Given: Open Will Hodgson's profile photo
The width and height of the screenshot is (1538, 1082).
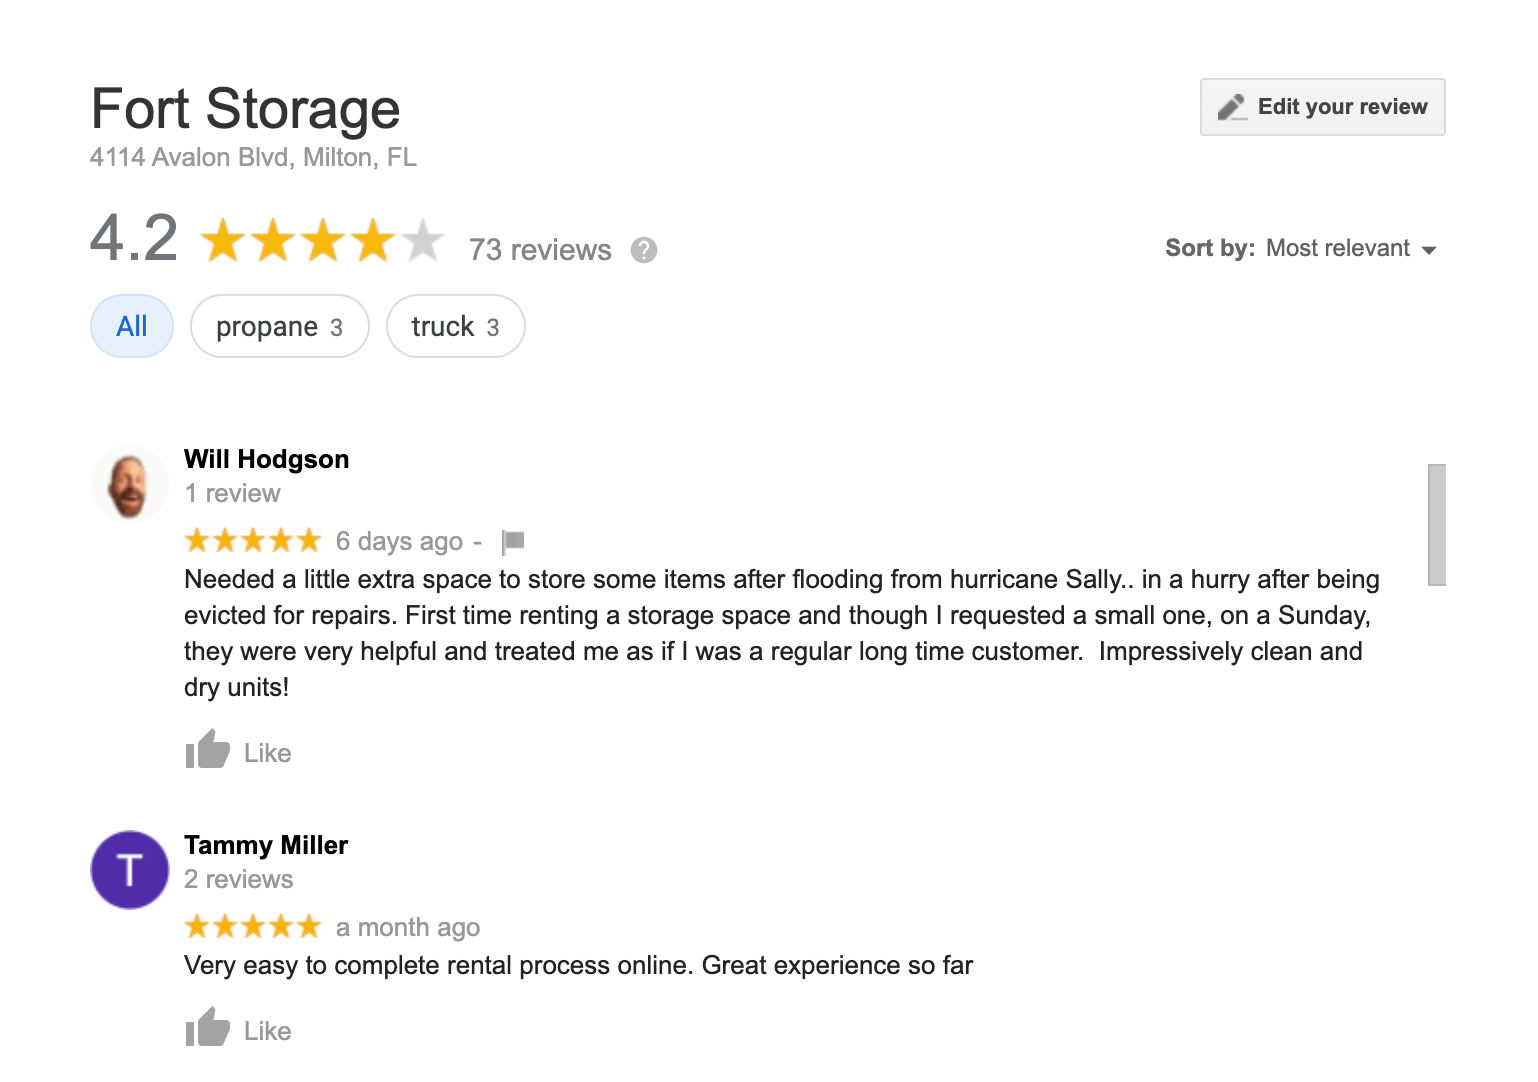Looking at the screenshot, I should [130, 485].
